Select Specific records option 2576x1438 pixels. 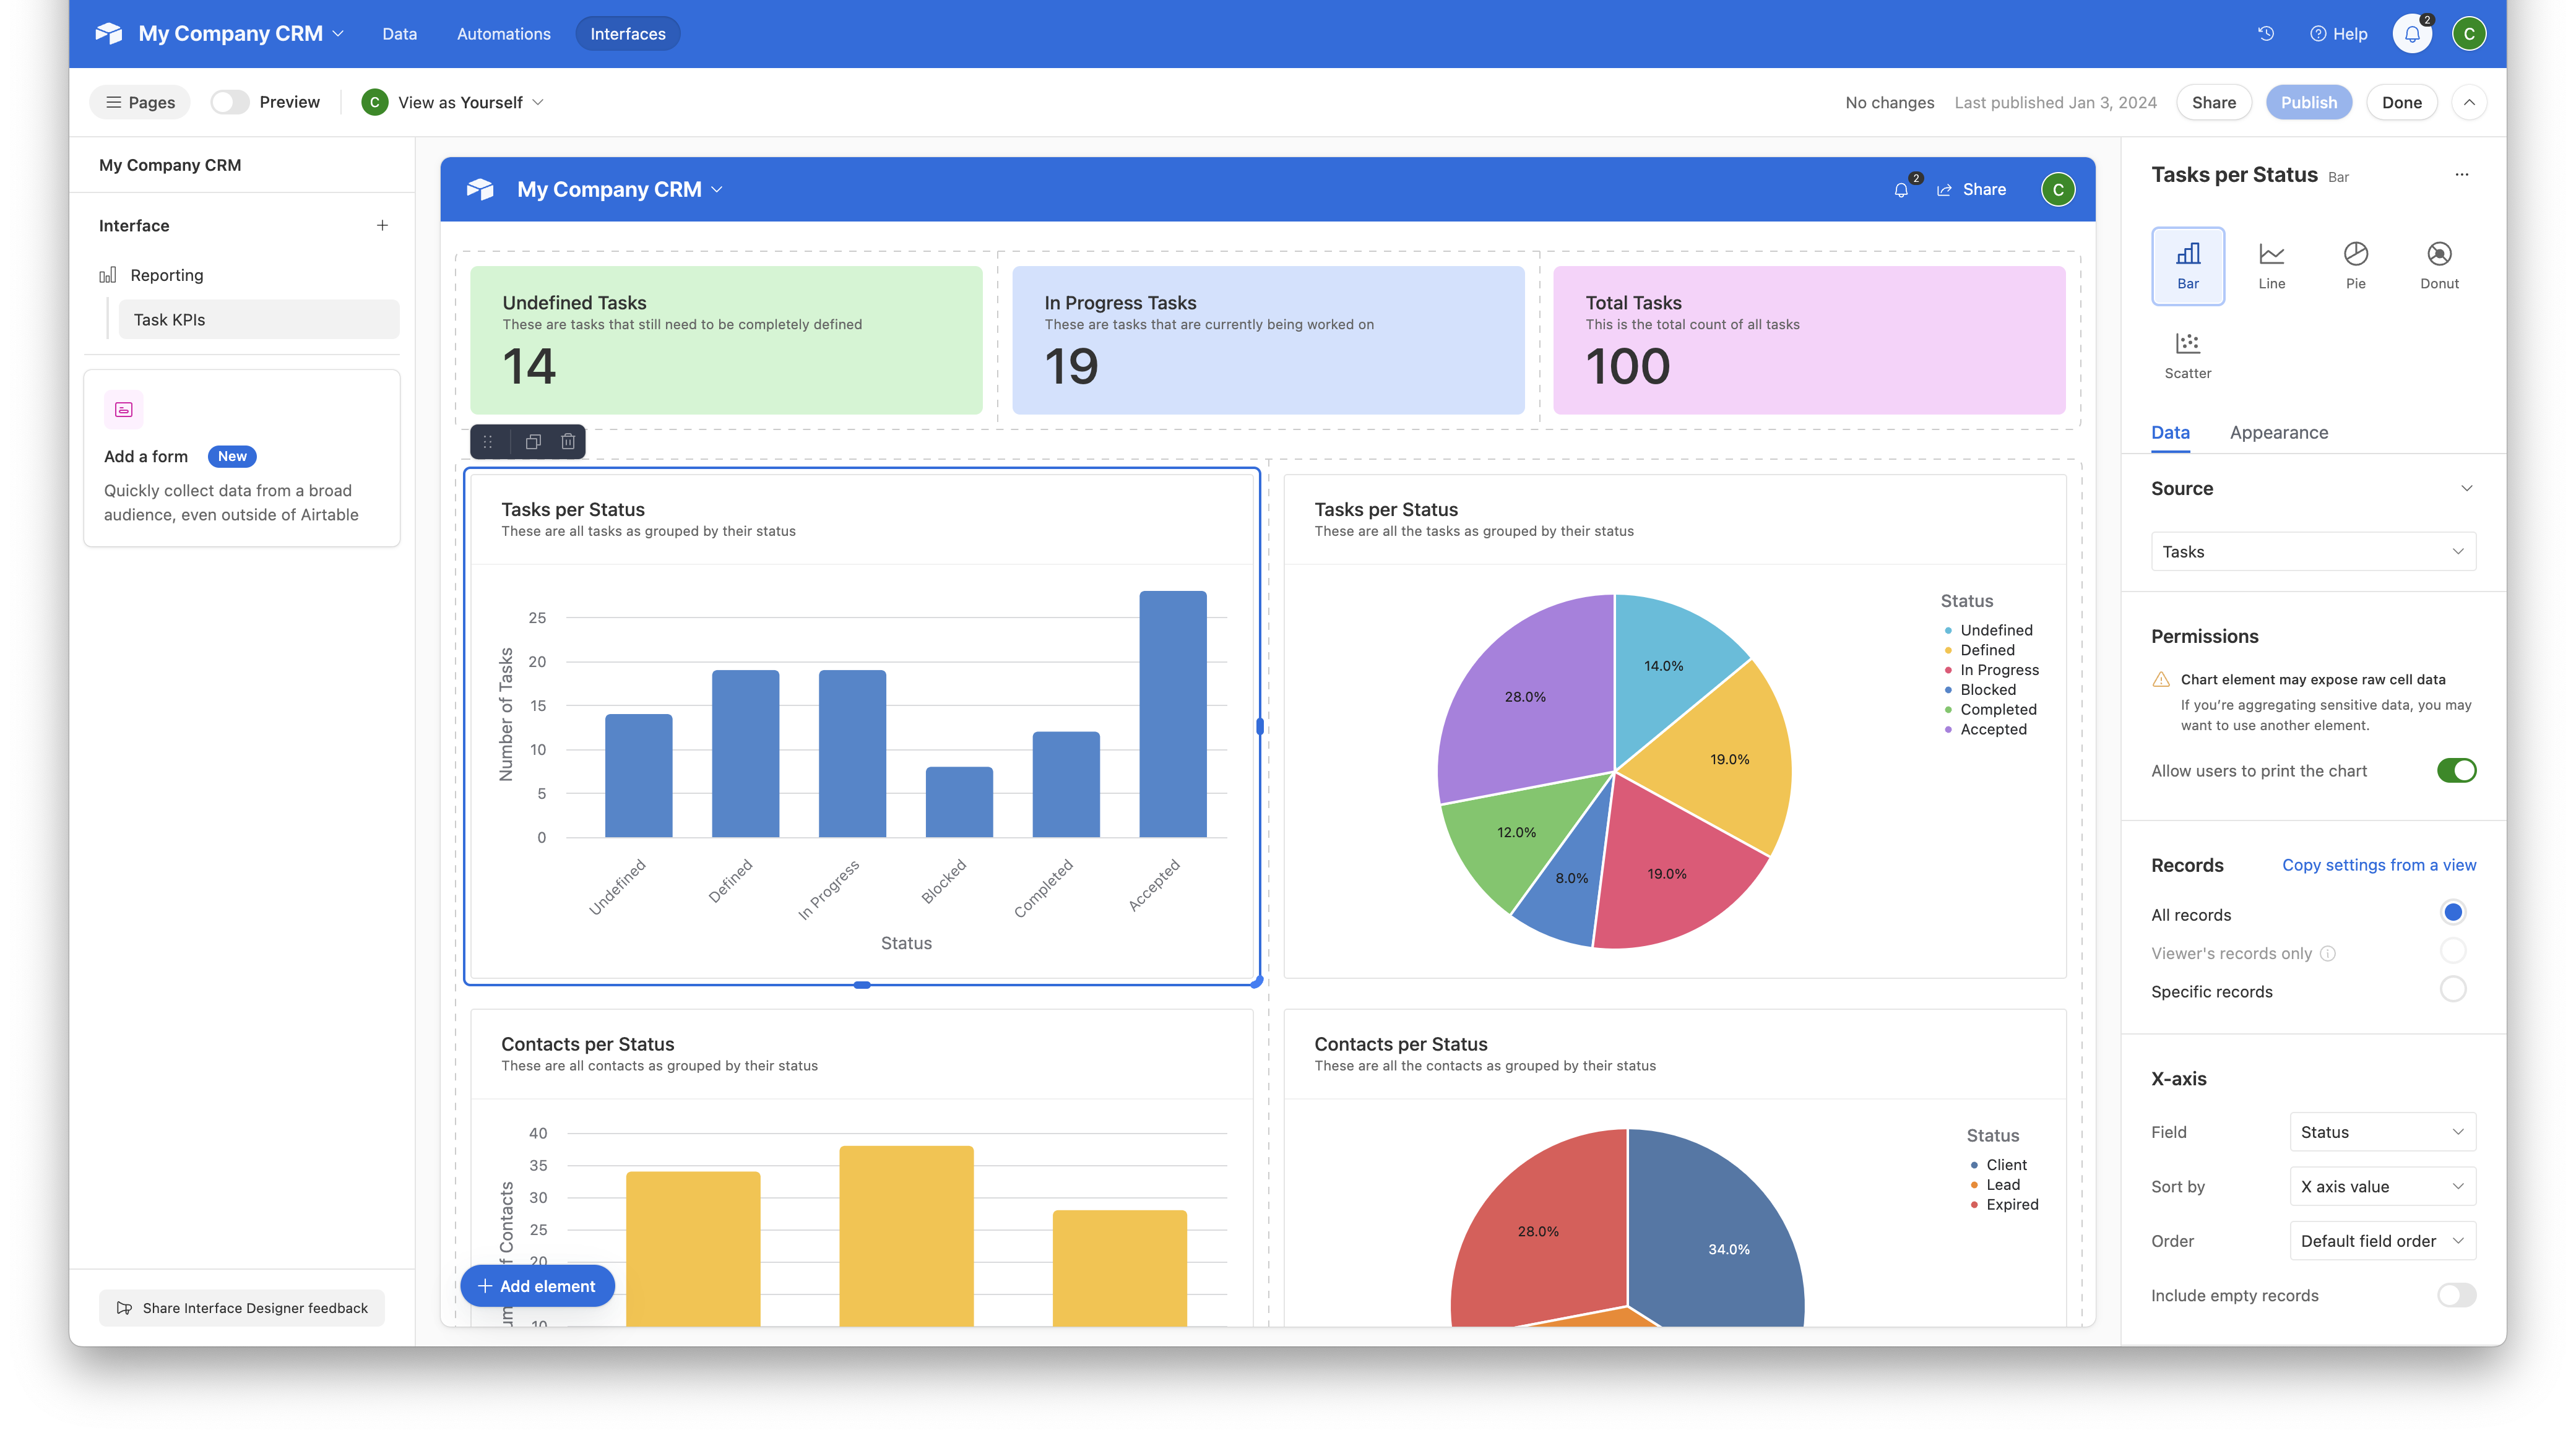click(x=2452, y=989)
